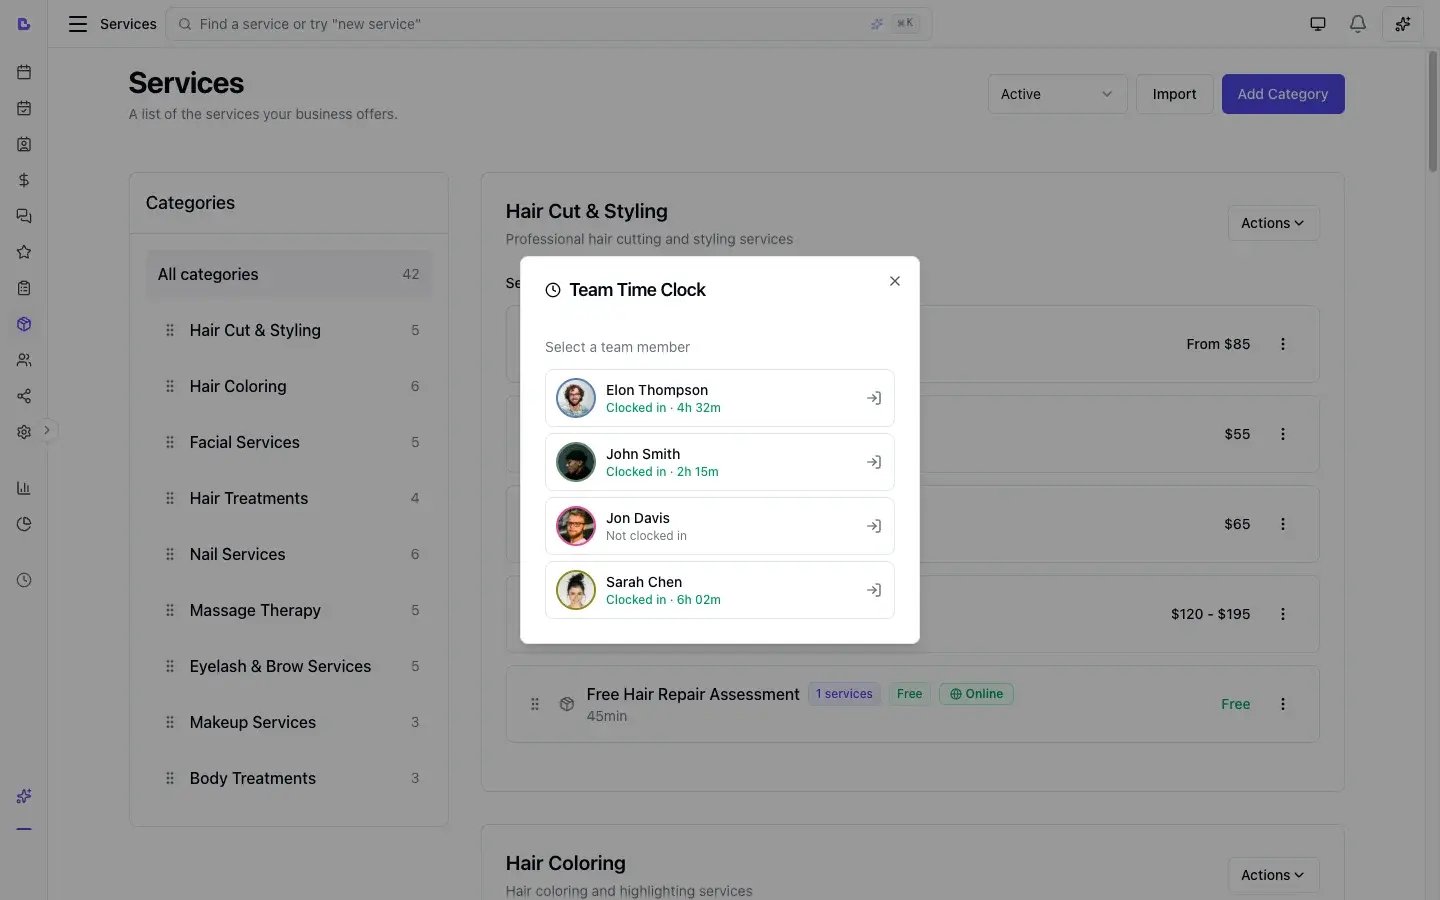Open the dollar sign payments icon
This screenshot has height=900, width=1440.
[24, 180]
